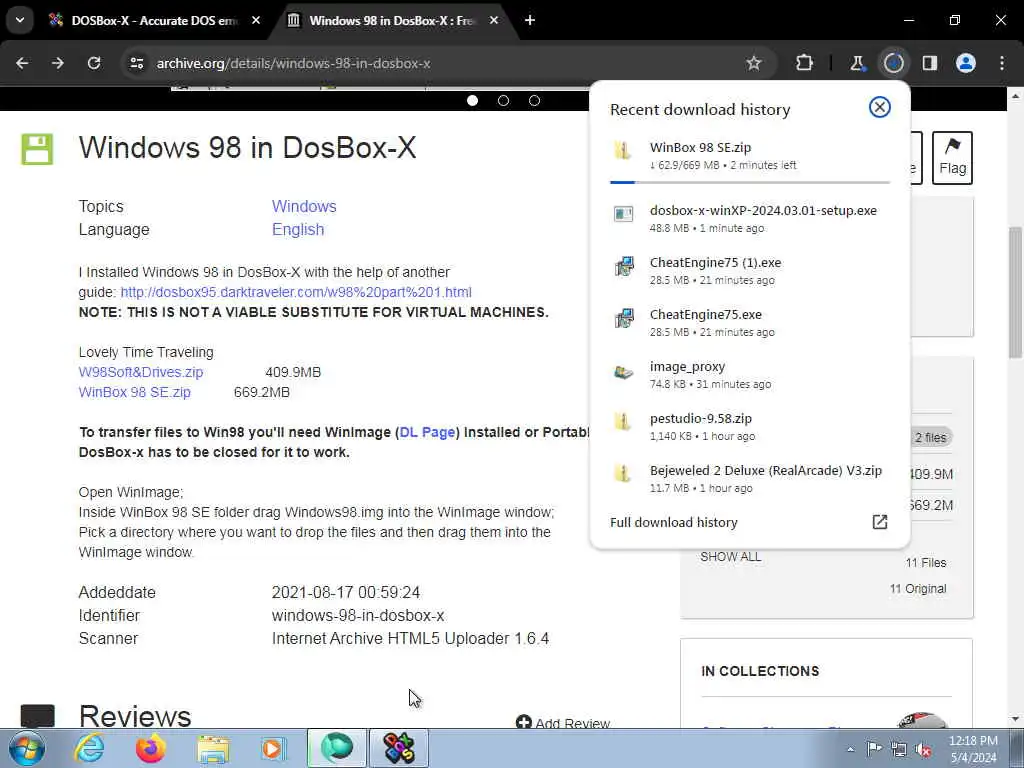The height and width of the screenshot is (768, 1024).
Task: Open pestudio-9.58.zip download entry
Action: pyautogui.click(x=749, y=426)
